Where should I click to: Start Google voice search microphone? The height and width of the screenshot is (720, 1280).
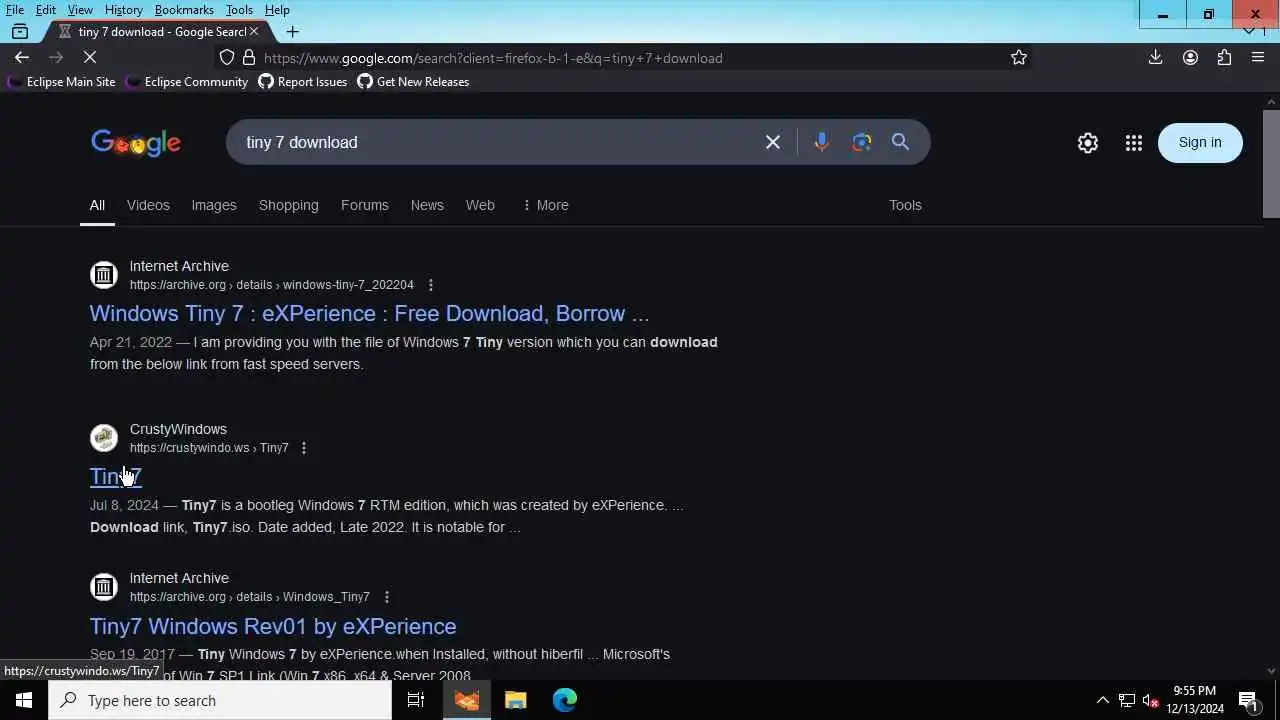821,142
